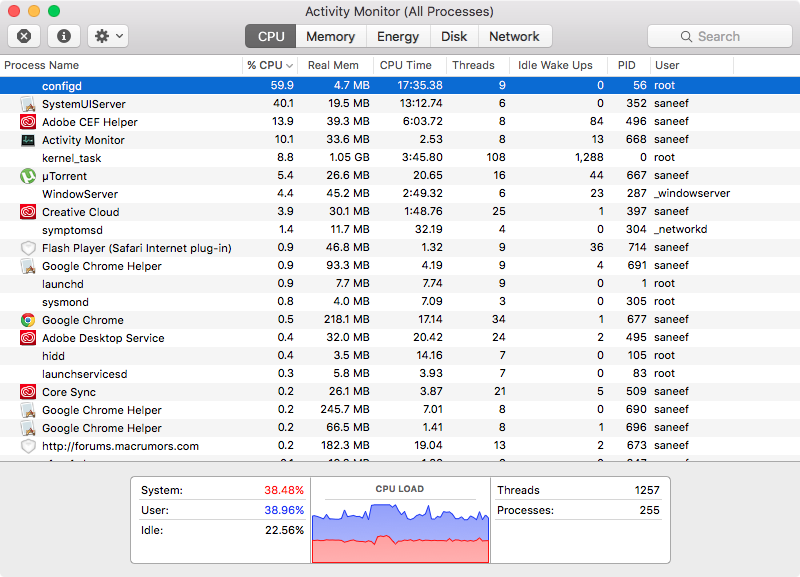Screen dimensions: 800x577
Task: Click the forums.macrumors.com shield icon
Action: 28,446
